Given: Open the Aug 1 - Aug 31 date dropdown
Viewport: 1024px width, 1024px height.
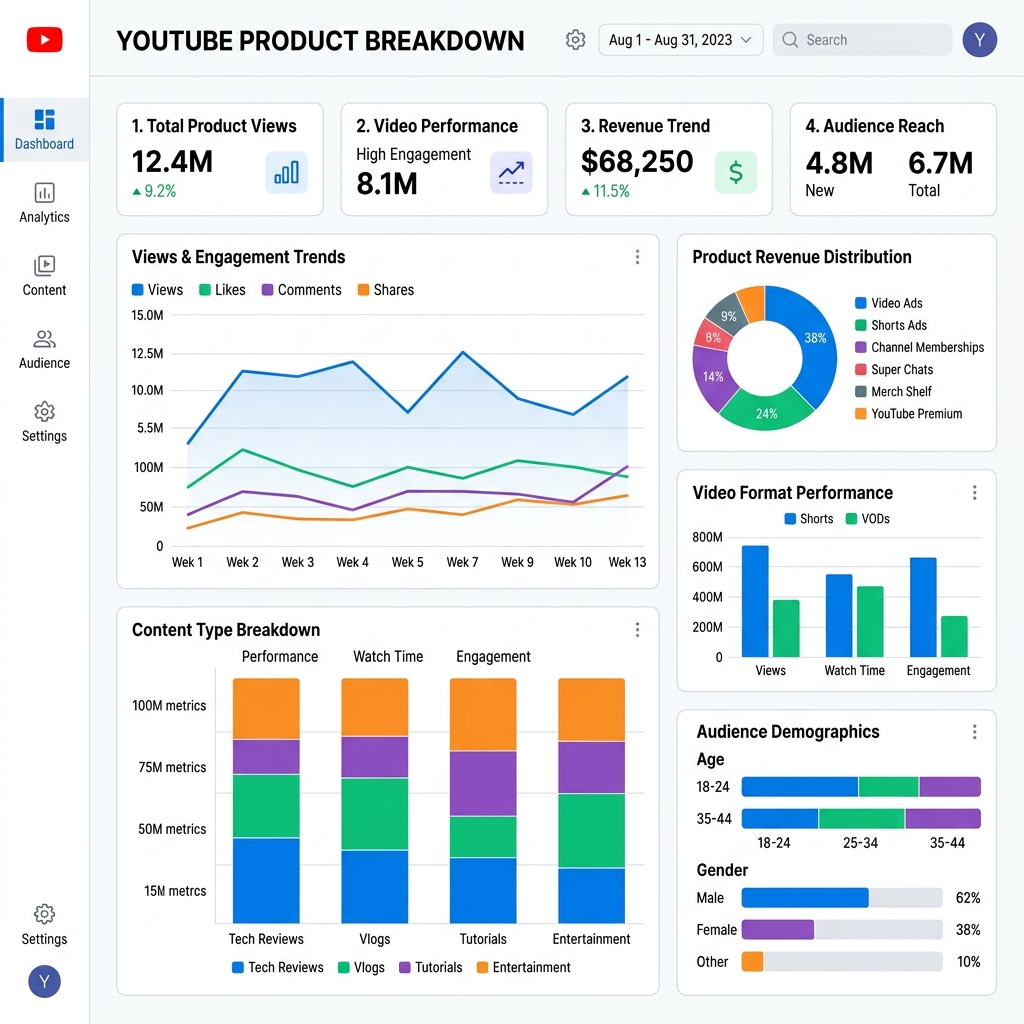Looking at the screenshot, I should 680,40.
